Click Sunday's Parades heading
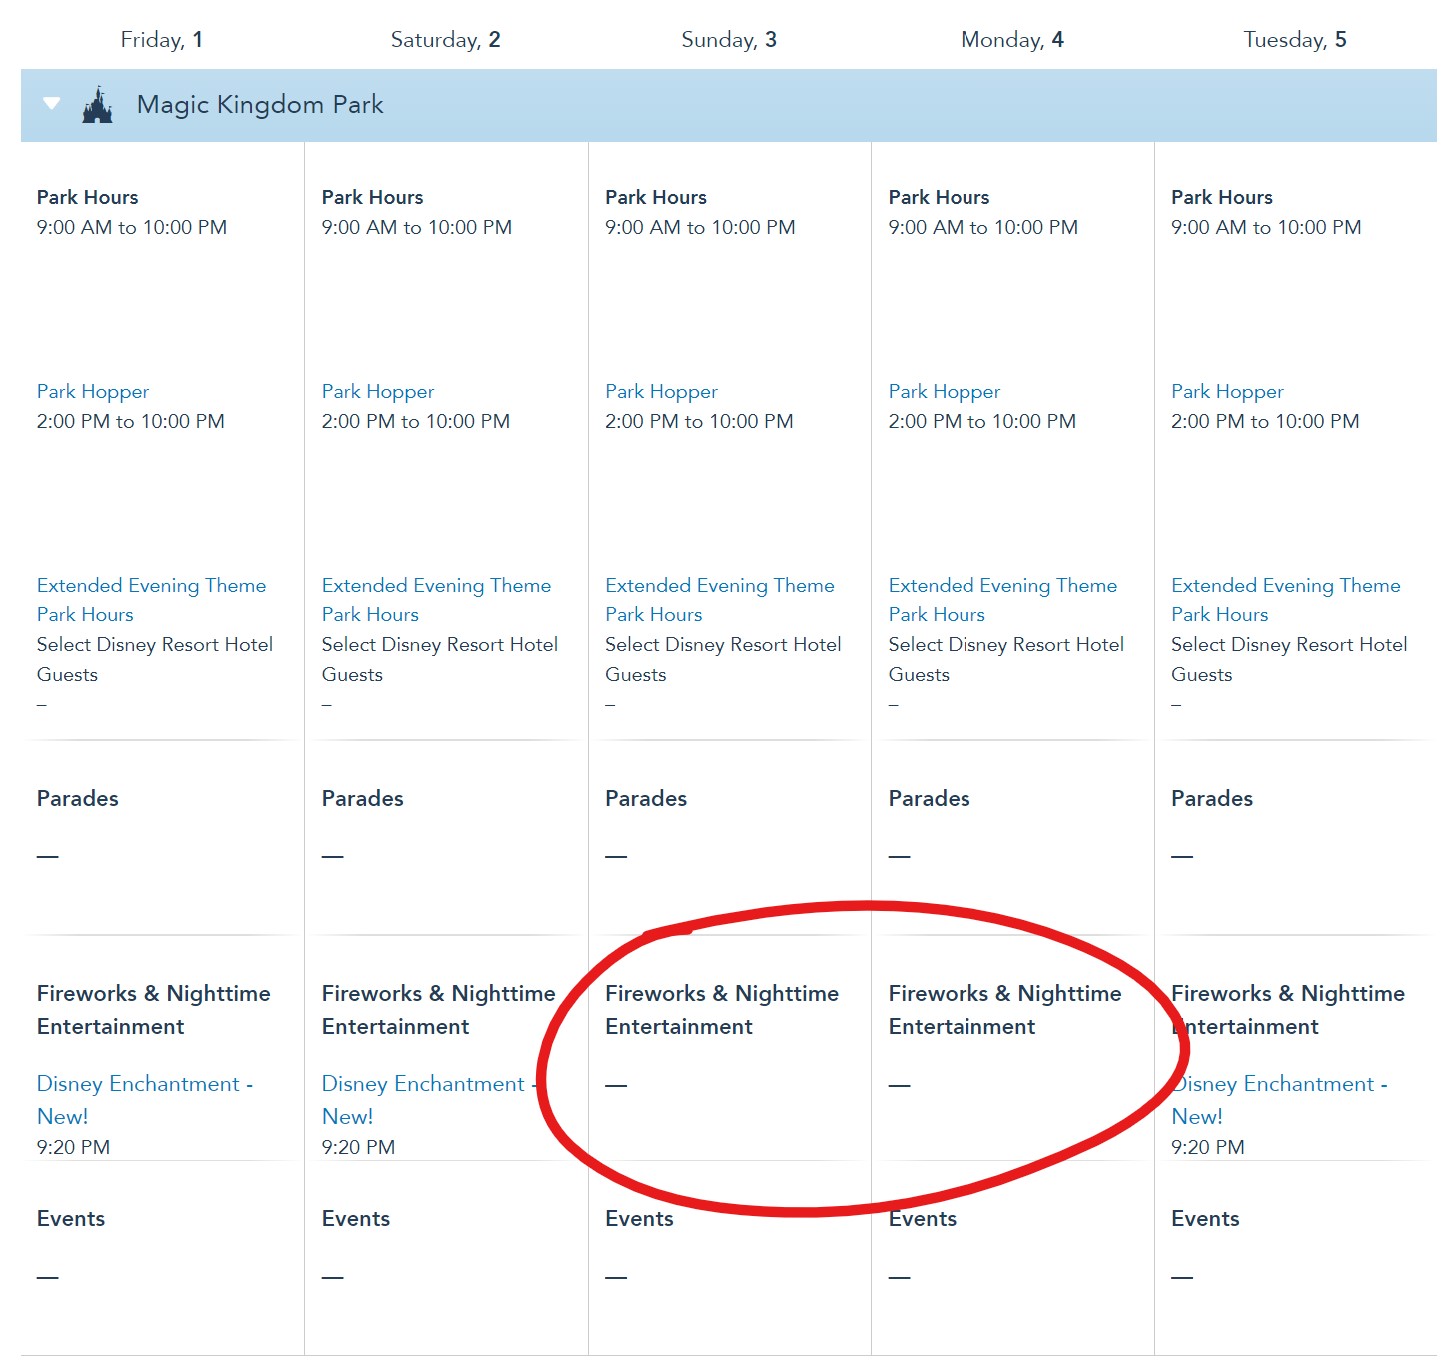The image size is (1454, 1370). point(646,798)
